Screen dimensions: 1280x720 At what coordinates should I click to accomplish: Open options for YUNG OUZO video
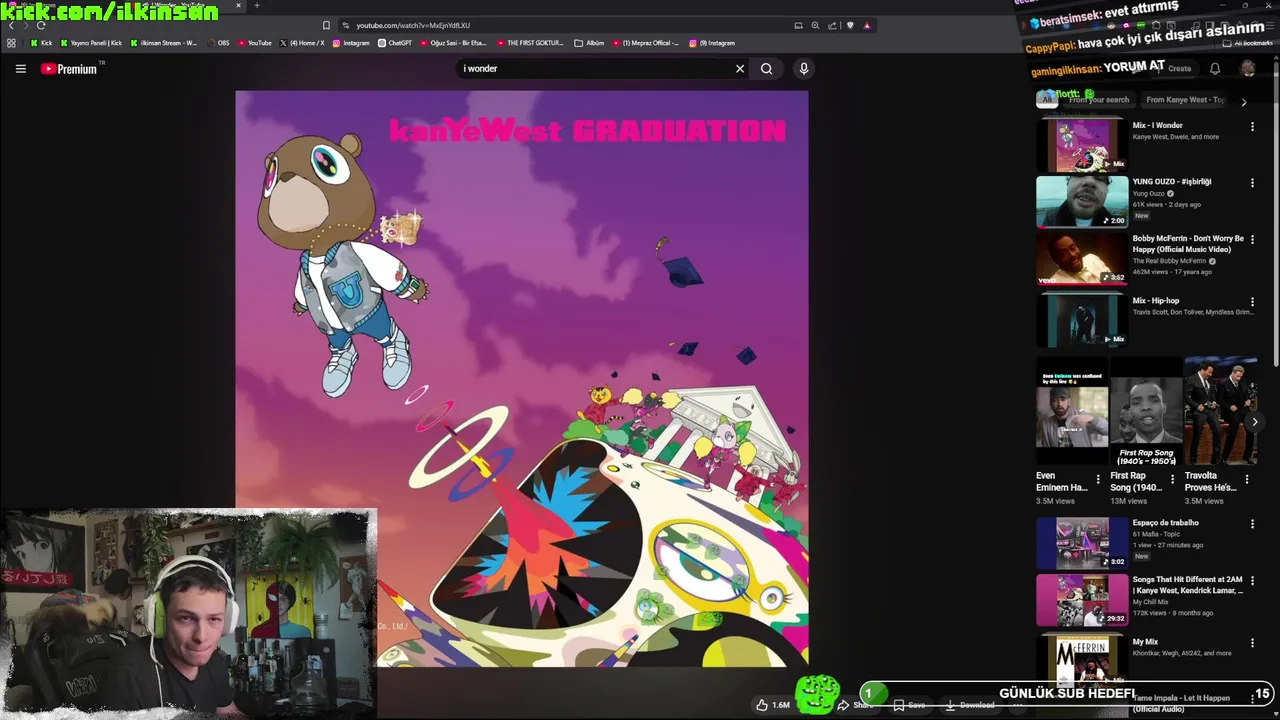point(1252,183)
